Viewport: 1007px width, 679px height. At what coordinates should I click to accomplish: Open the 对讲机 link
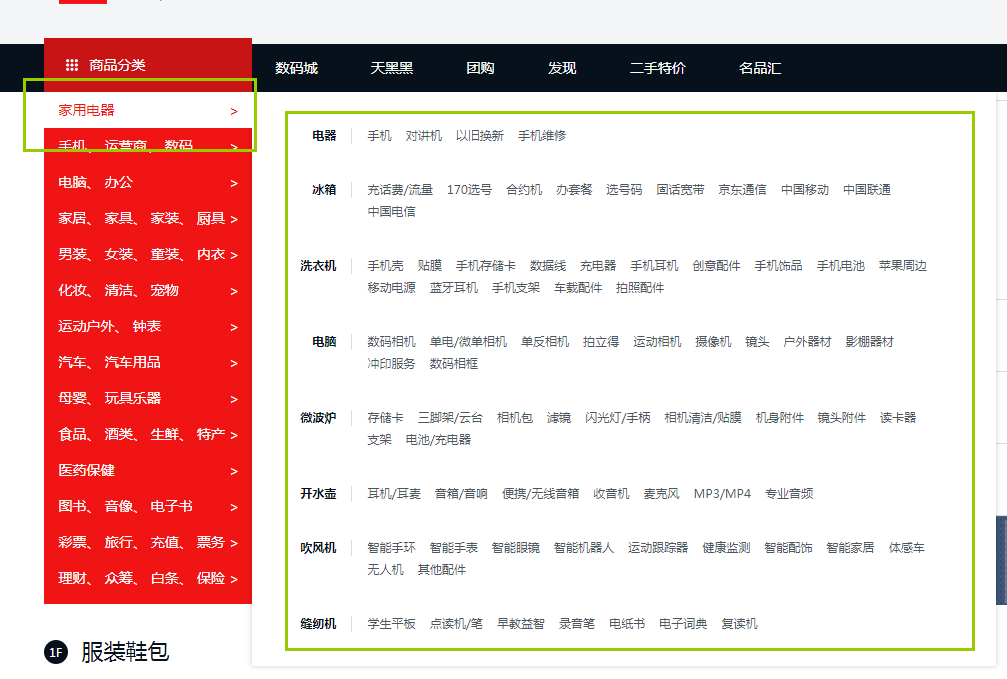pyautogui.click(x=424, y=136)
